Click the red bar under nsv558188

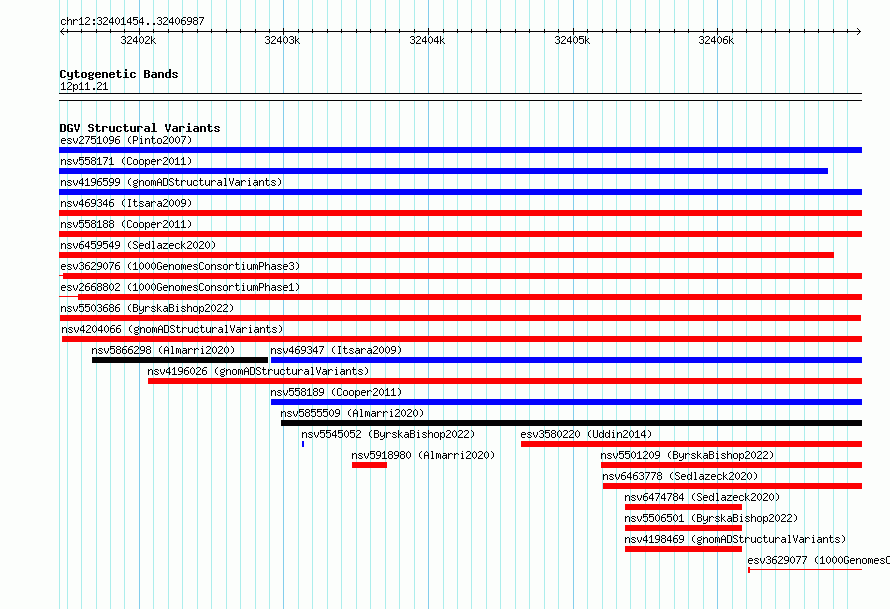coord(460,234)
